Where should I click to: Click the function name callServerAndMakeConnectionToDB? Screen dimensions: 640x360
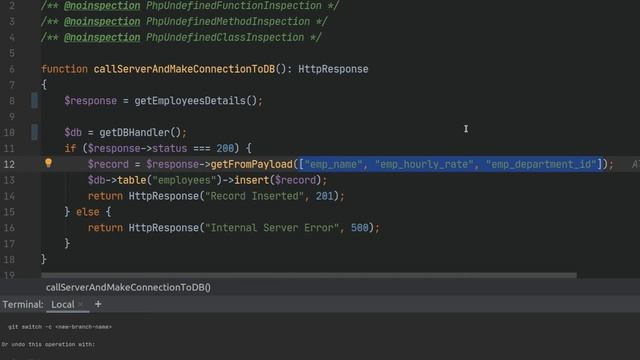click(184, 69)
